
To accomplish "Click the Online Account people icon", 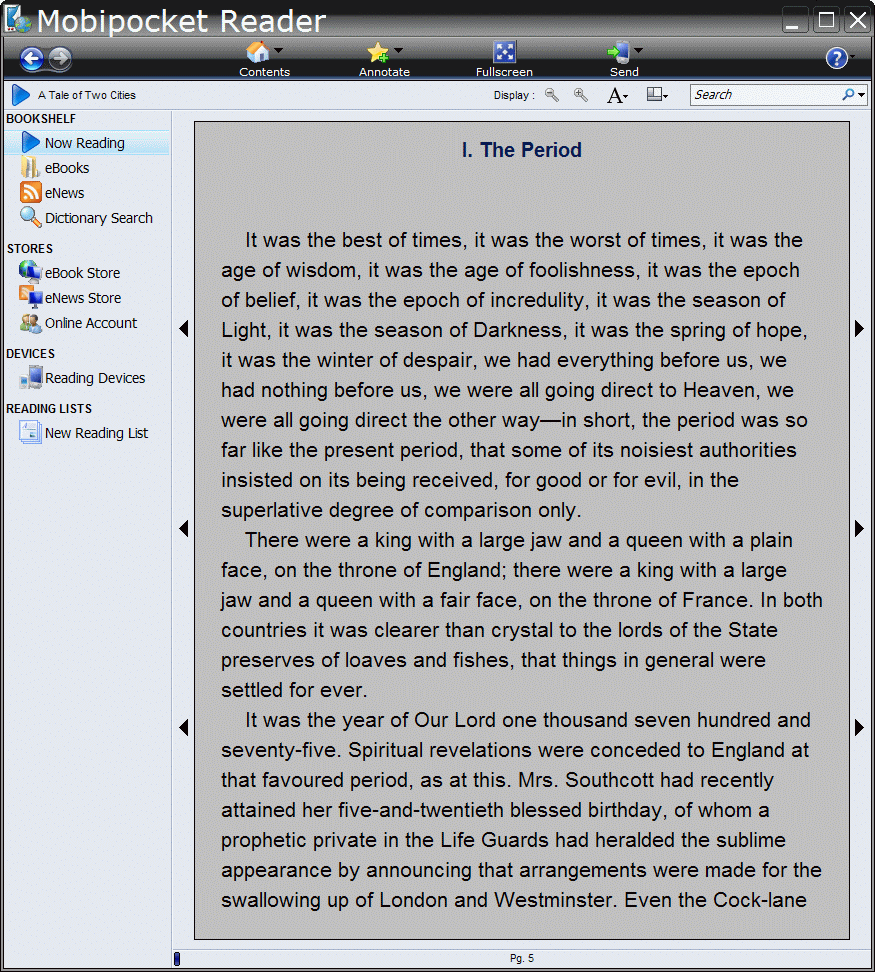I will pyautogui.click(x=30, y=322).
